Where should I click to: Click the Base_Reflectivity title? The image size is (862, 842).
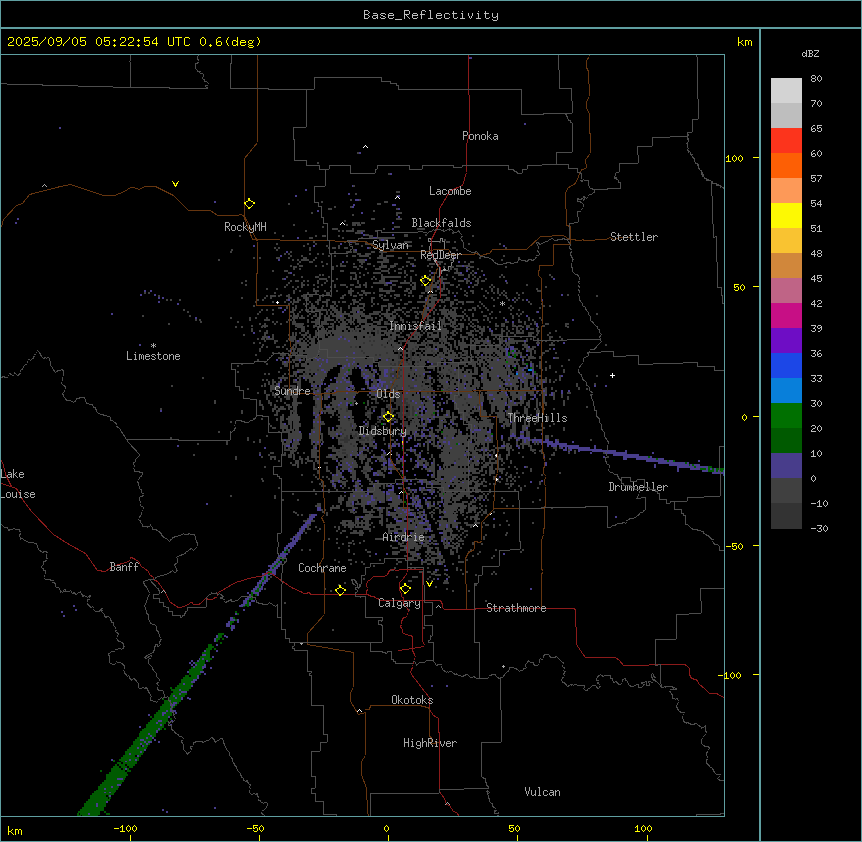click(x=431, y=15)
